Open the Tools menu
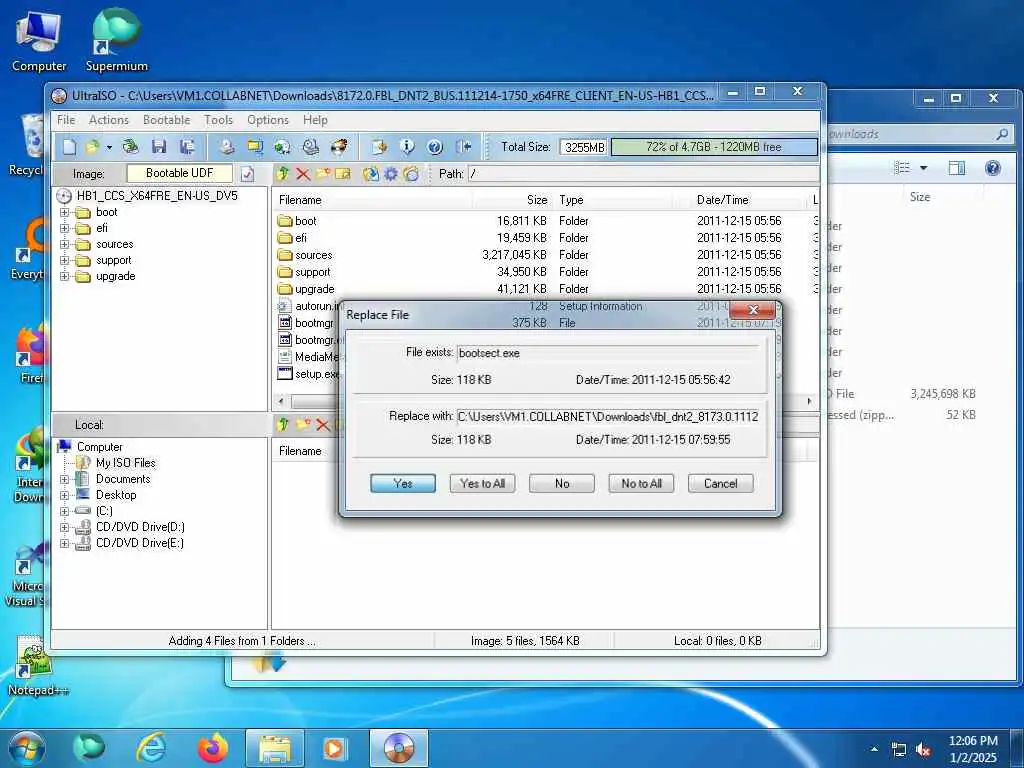Screen dimensions: 1024x768 pyautogui.click(x=218, y=120)
